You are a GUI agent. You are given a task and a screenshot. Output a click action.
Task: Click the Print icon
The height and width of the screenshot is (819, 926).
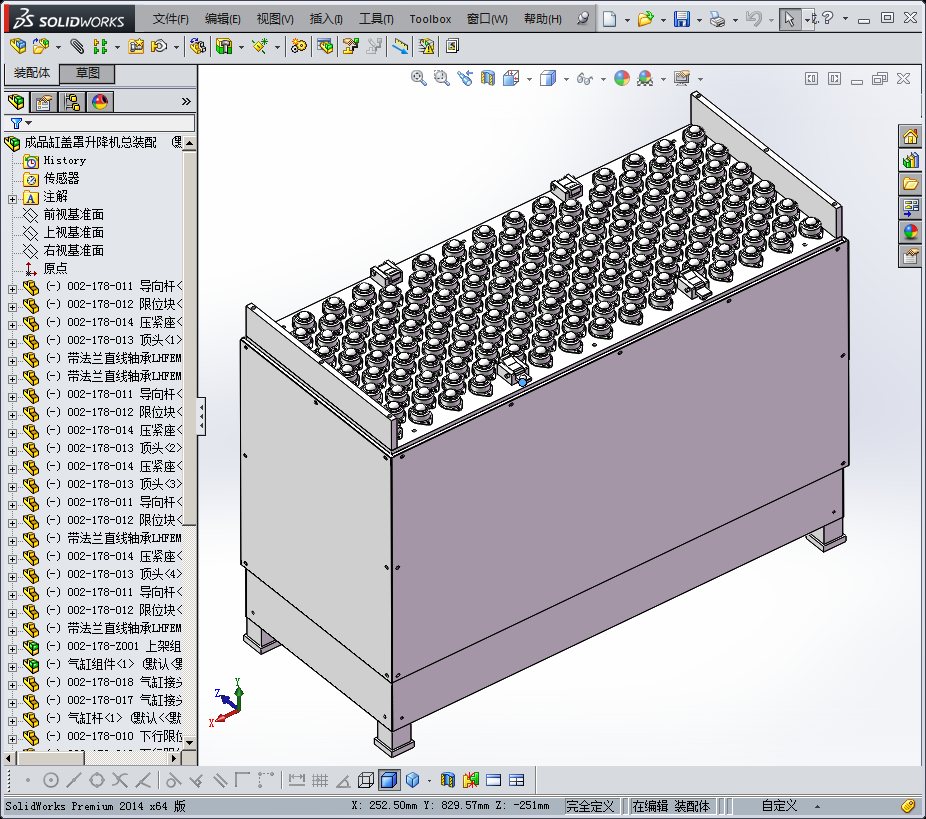click(718, 19)
